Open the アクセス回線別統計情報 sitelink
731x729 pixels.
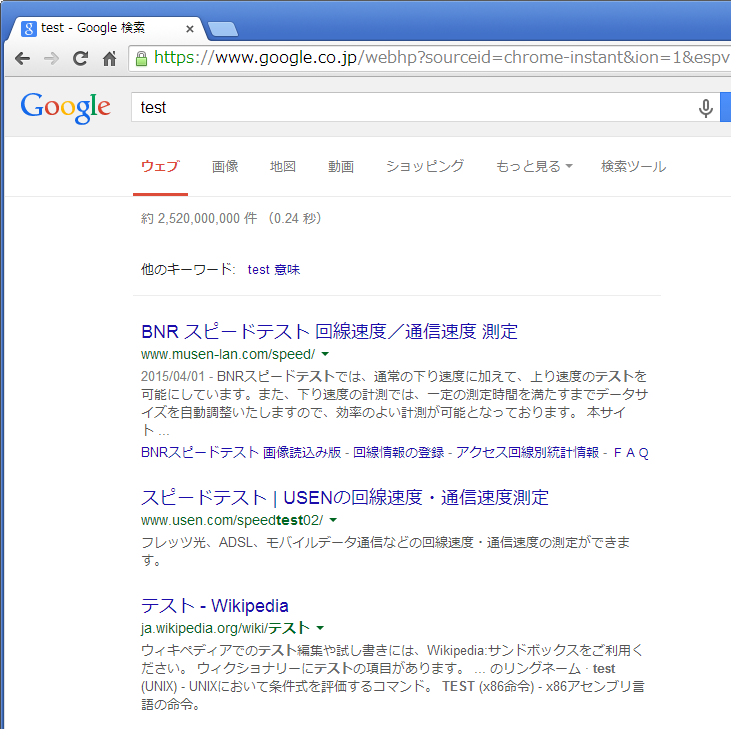pyautogui.click(x=527, y=453)
